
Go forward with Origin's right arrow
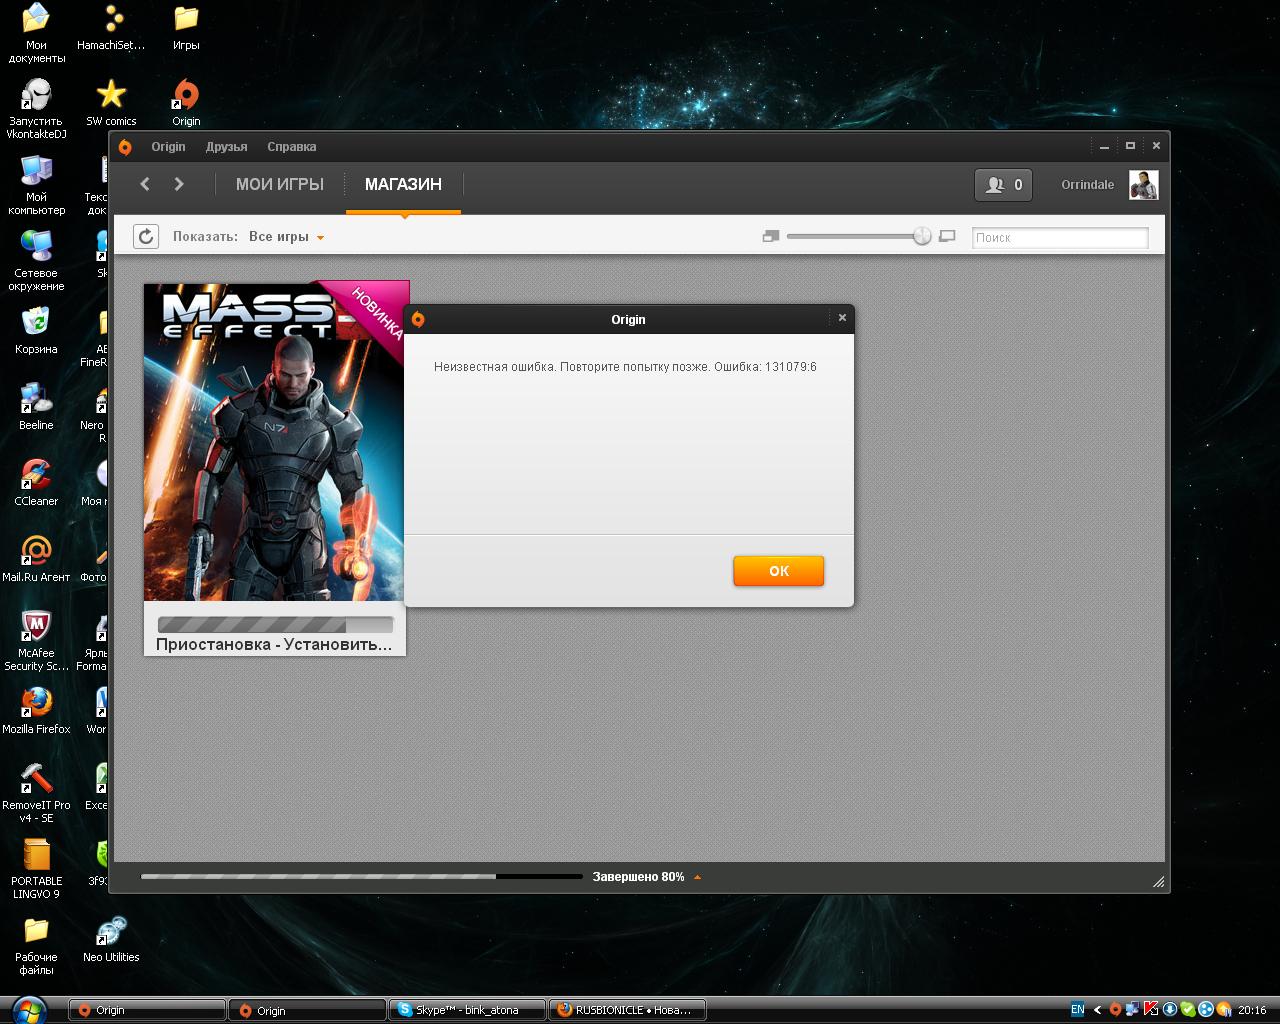179,184
